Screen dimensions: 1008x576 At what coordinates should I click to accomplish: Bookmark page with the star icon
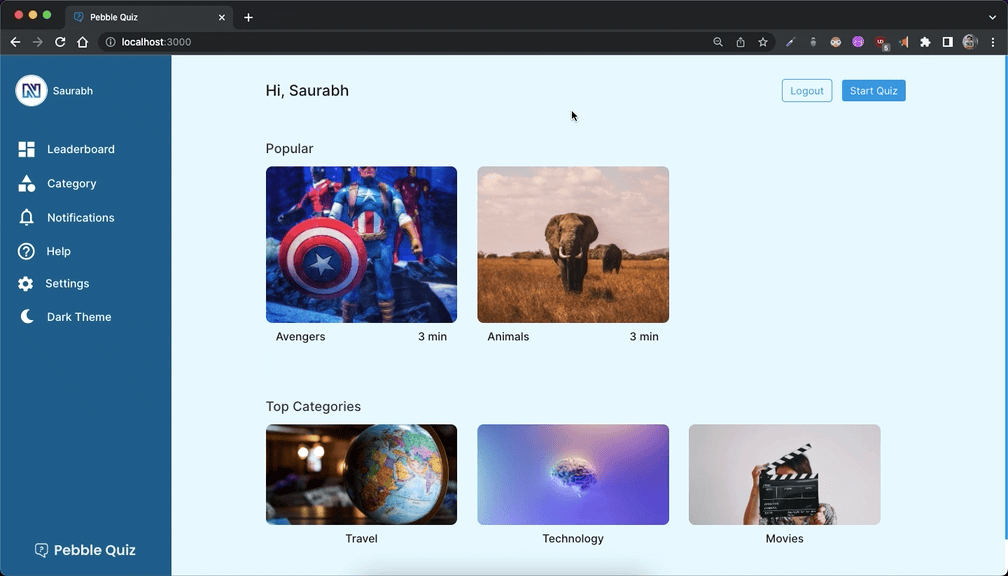click(763, 42)
